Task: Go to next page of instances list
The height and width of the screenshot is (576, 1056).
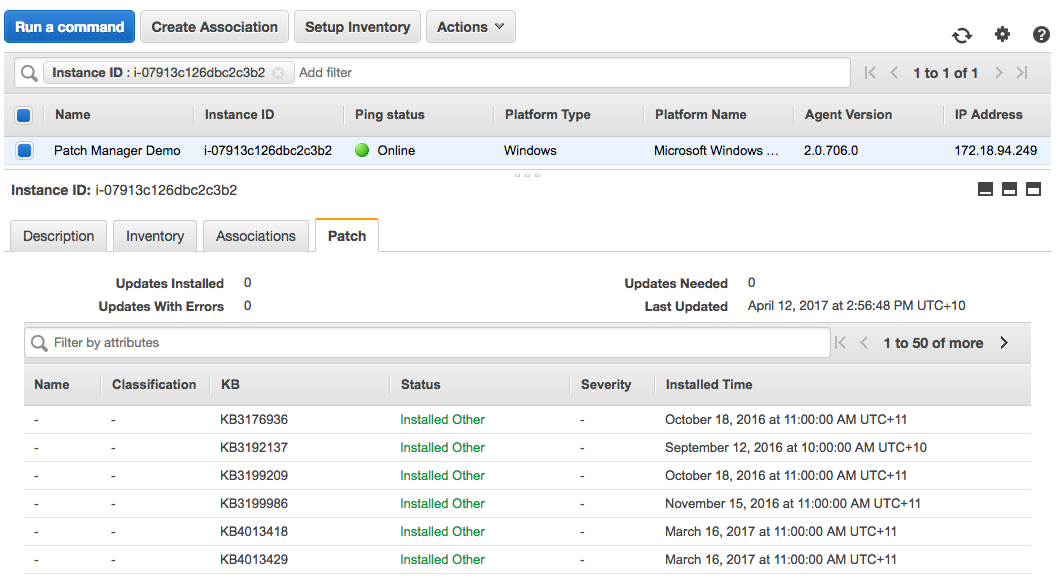Action: [x=998, y=73]
